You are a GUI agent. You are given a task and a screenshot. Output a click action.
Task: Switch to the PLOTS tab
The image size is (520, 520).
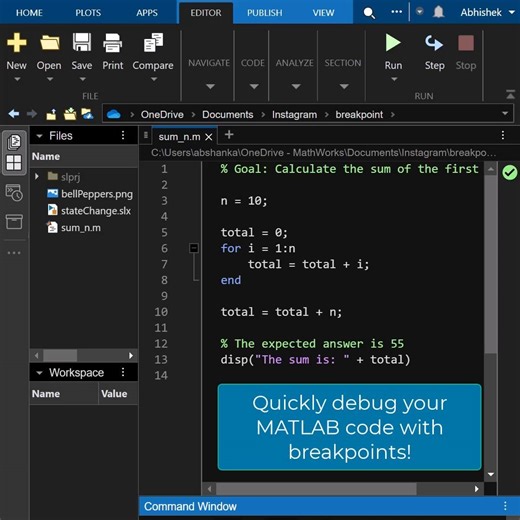pos(88,13)
